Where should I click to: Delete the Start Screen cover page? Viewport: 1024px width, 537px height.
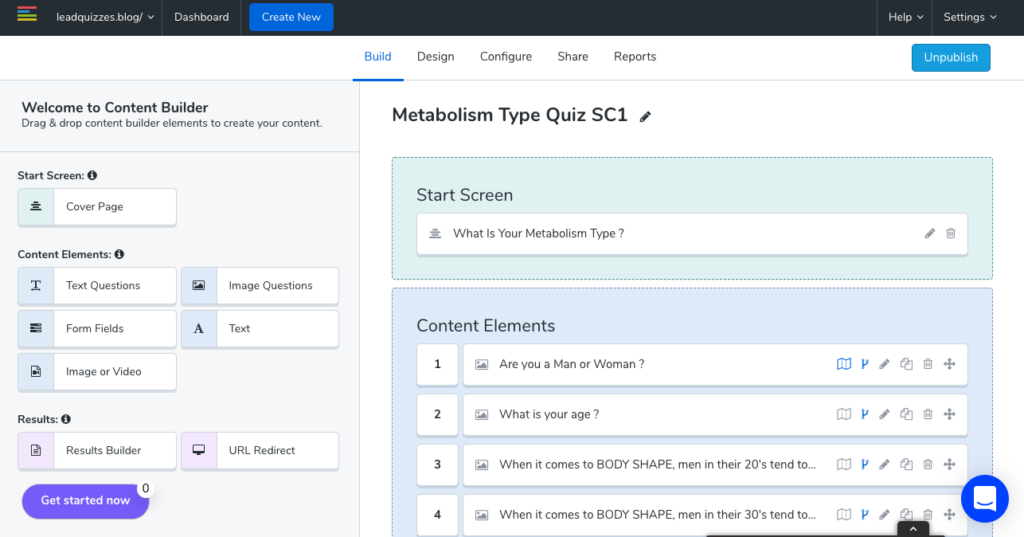(951, 233)
